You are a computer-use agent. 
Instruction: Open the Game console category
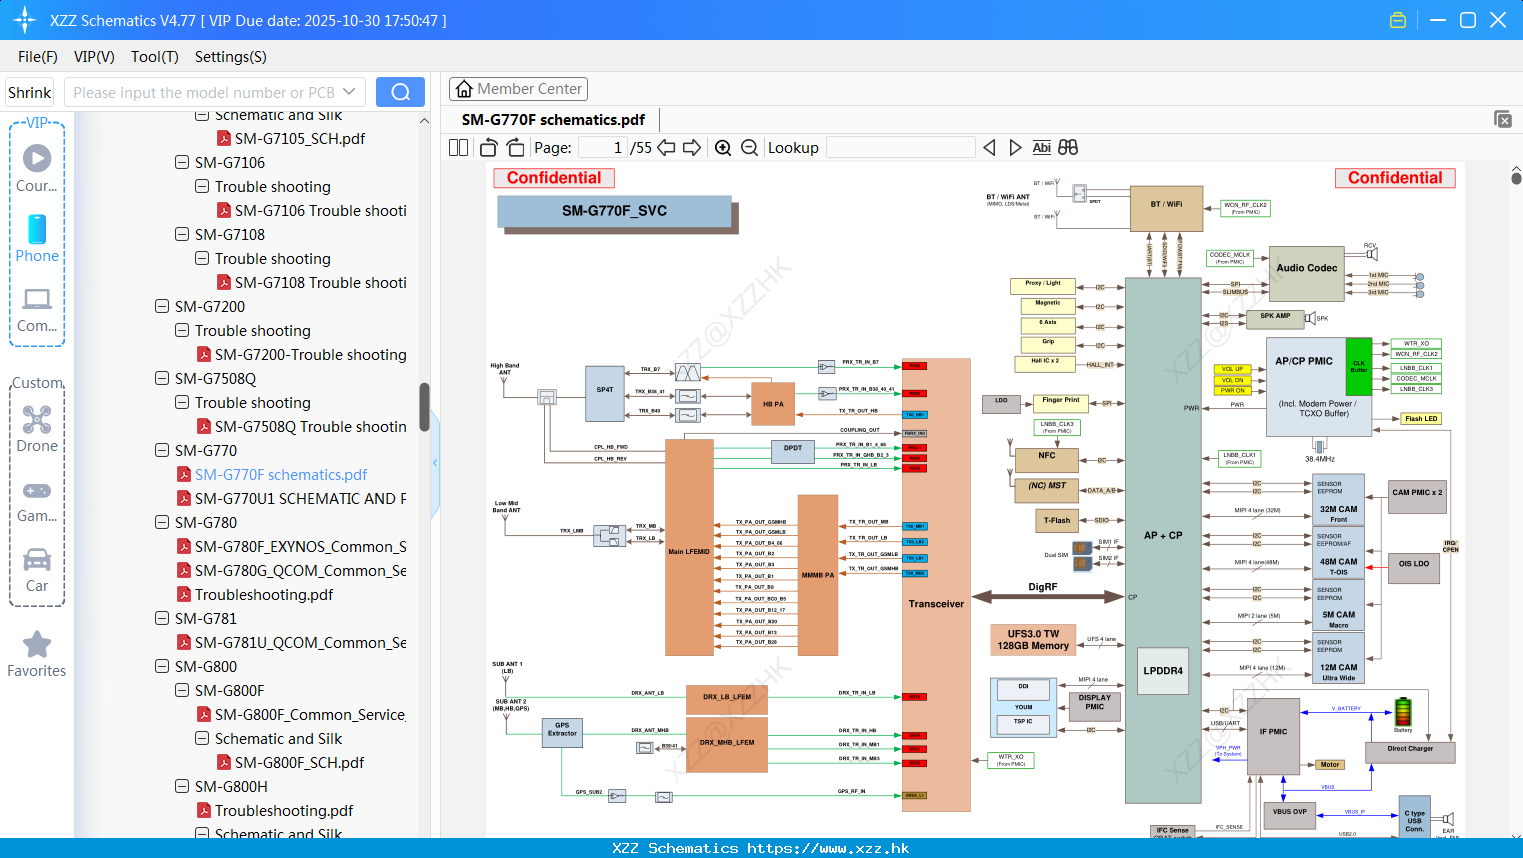pos(37,502)
